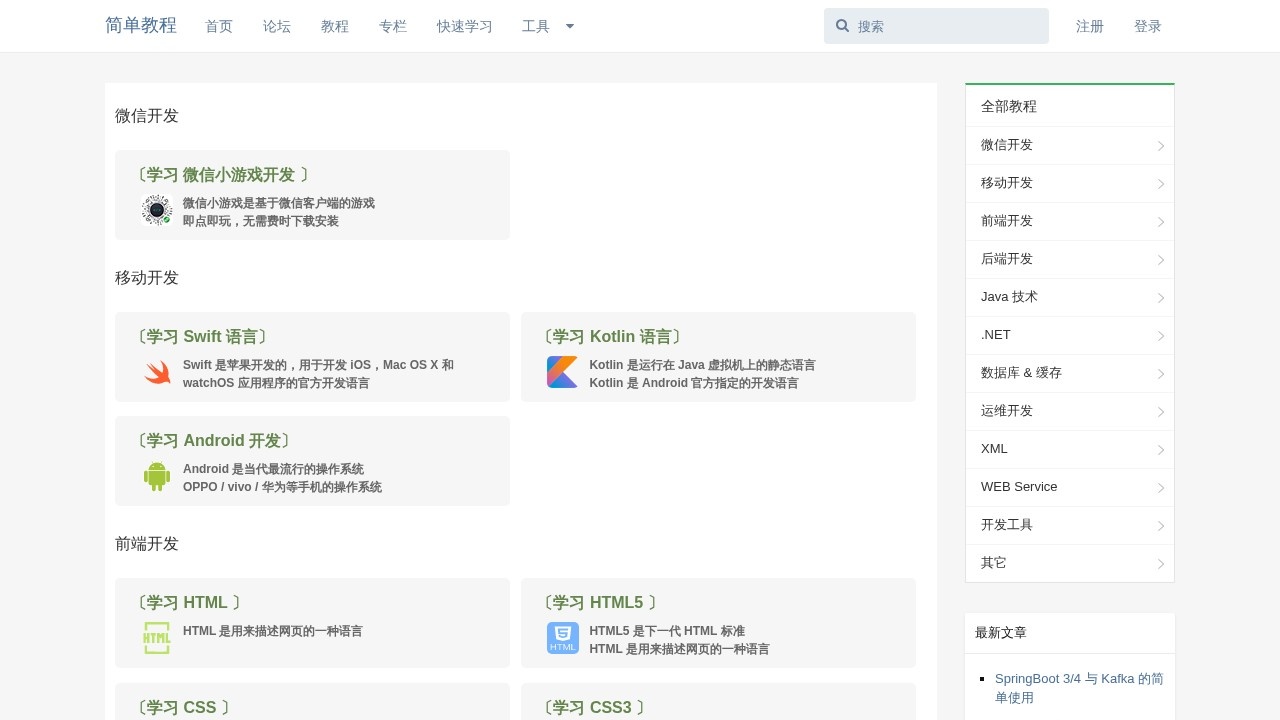Open the 论坛 menu item
The image size is (1280, 720).
click(x=277, y=27)
